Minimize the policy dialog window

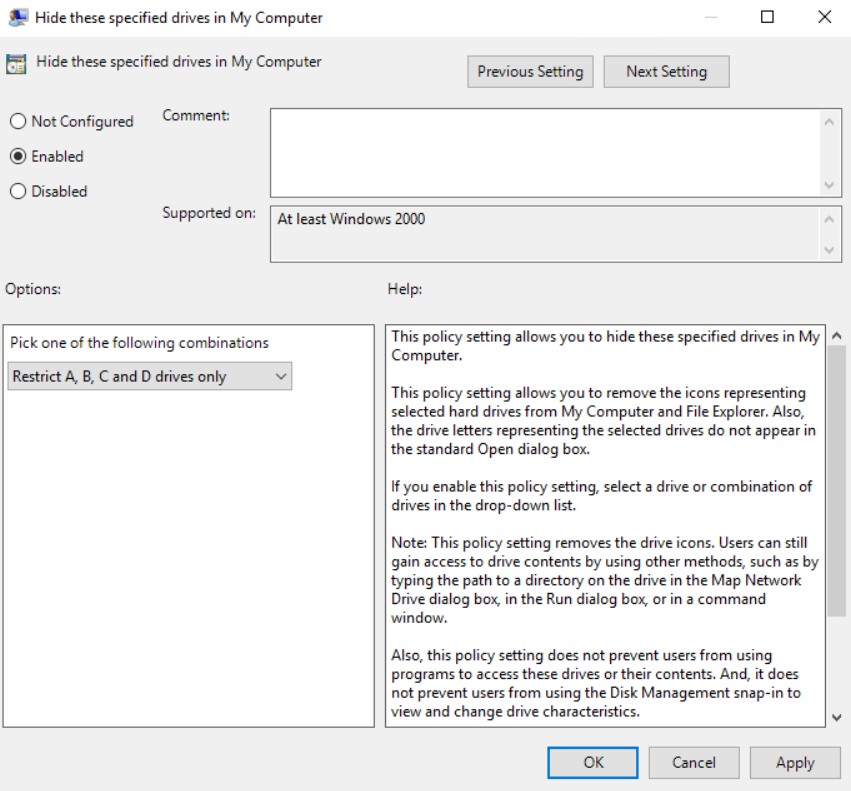coord(711,17)
